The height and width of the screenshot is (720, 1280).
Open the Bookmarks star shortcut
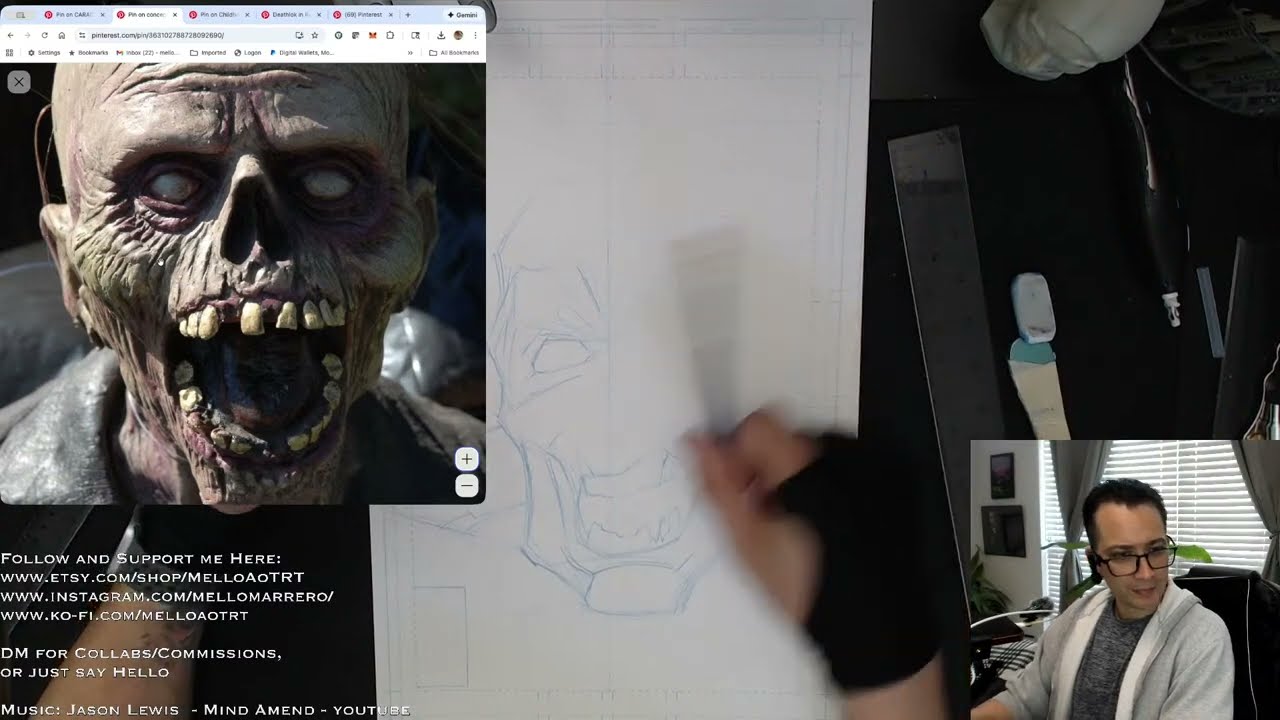(88, 52)
